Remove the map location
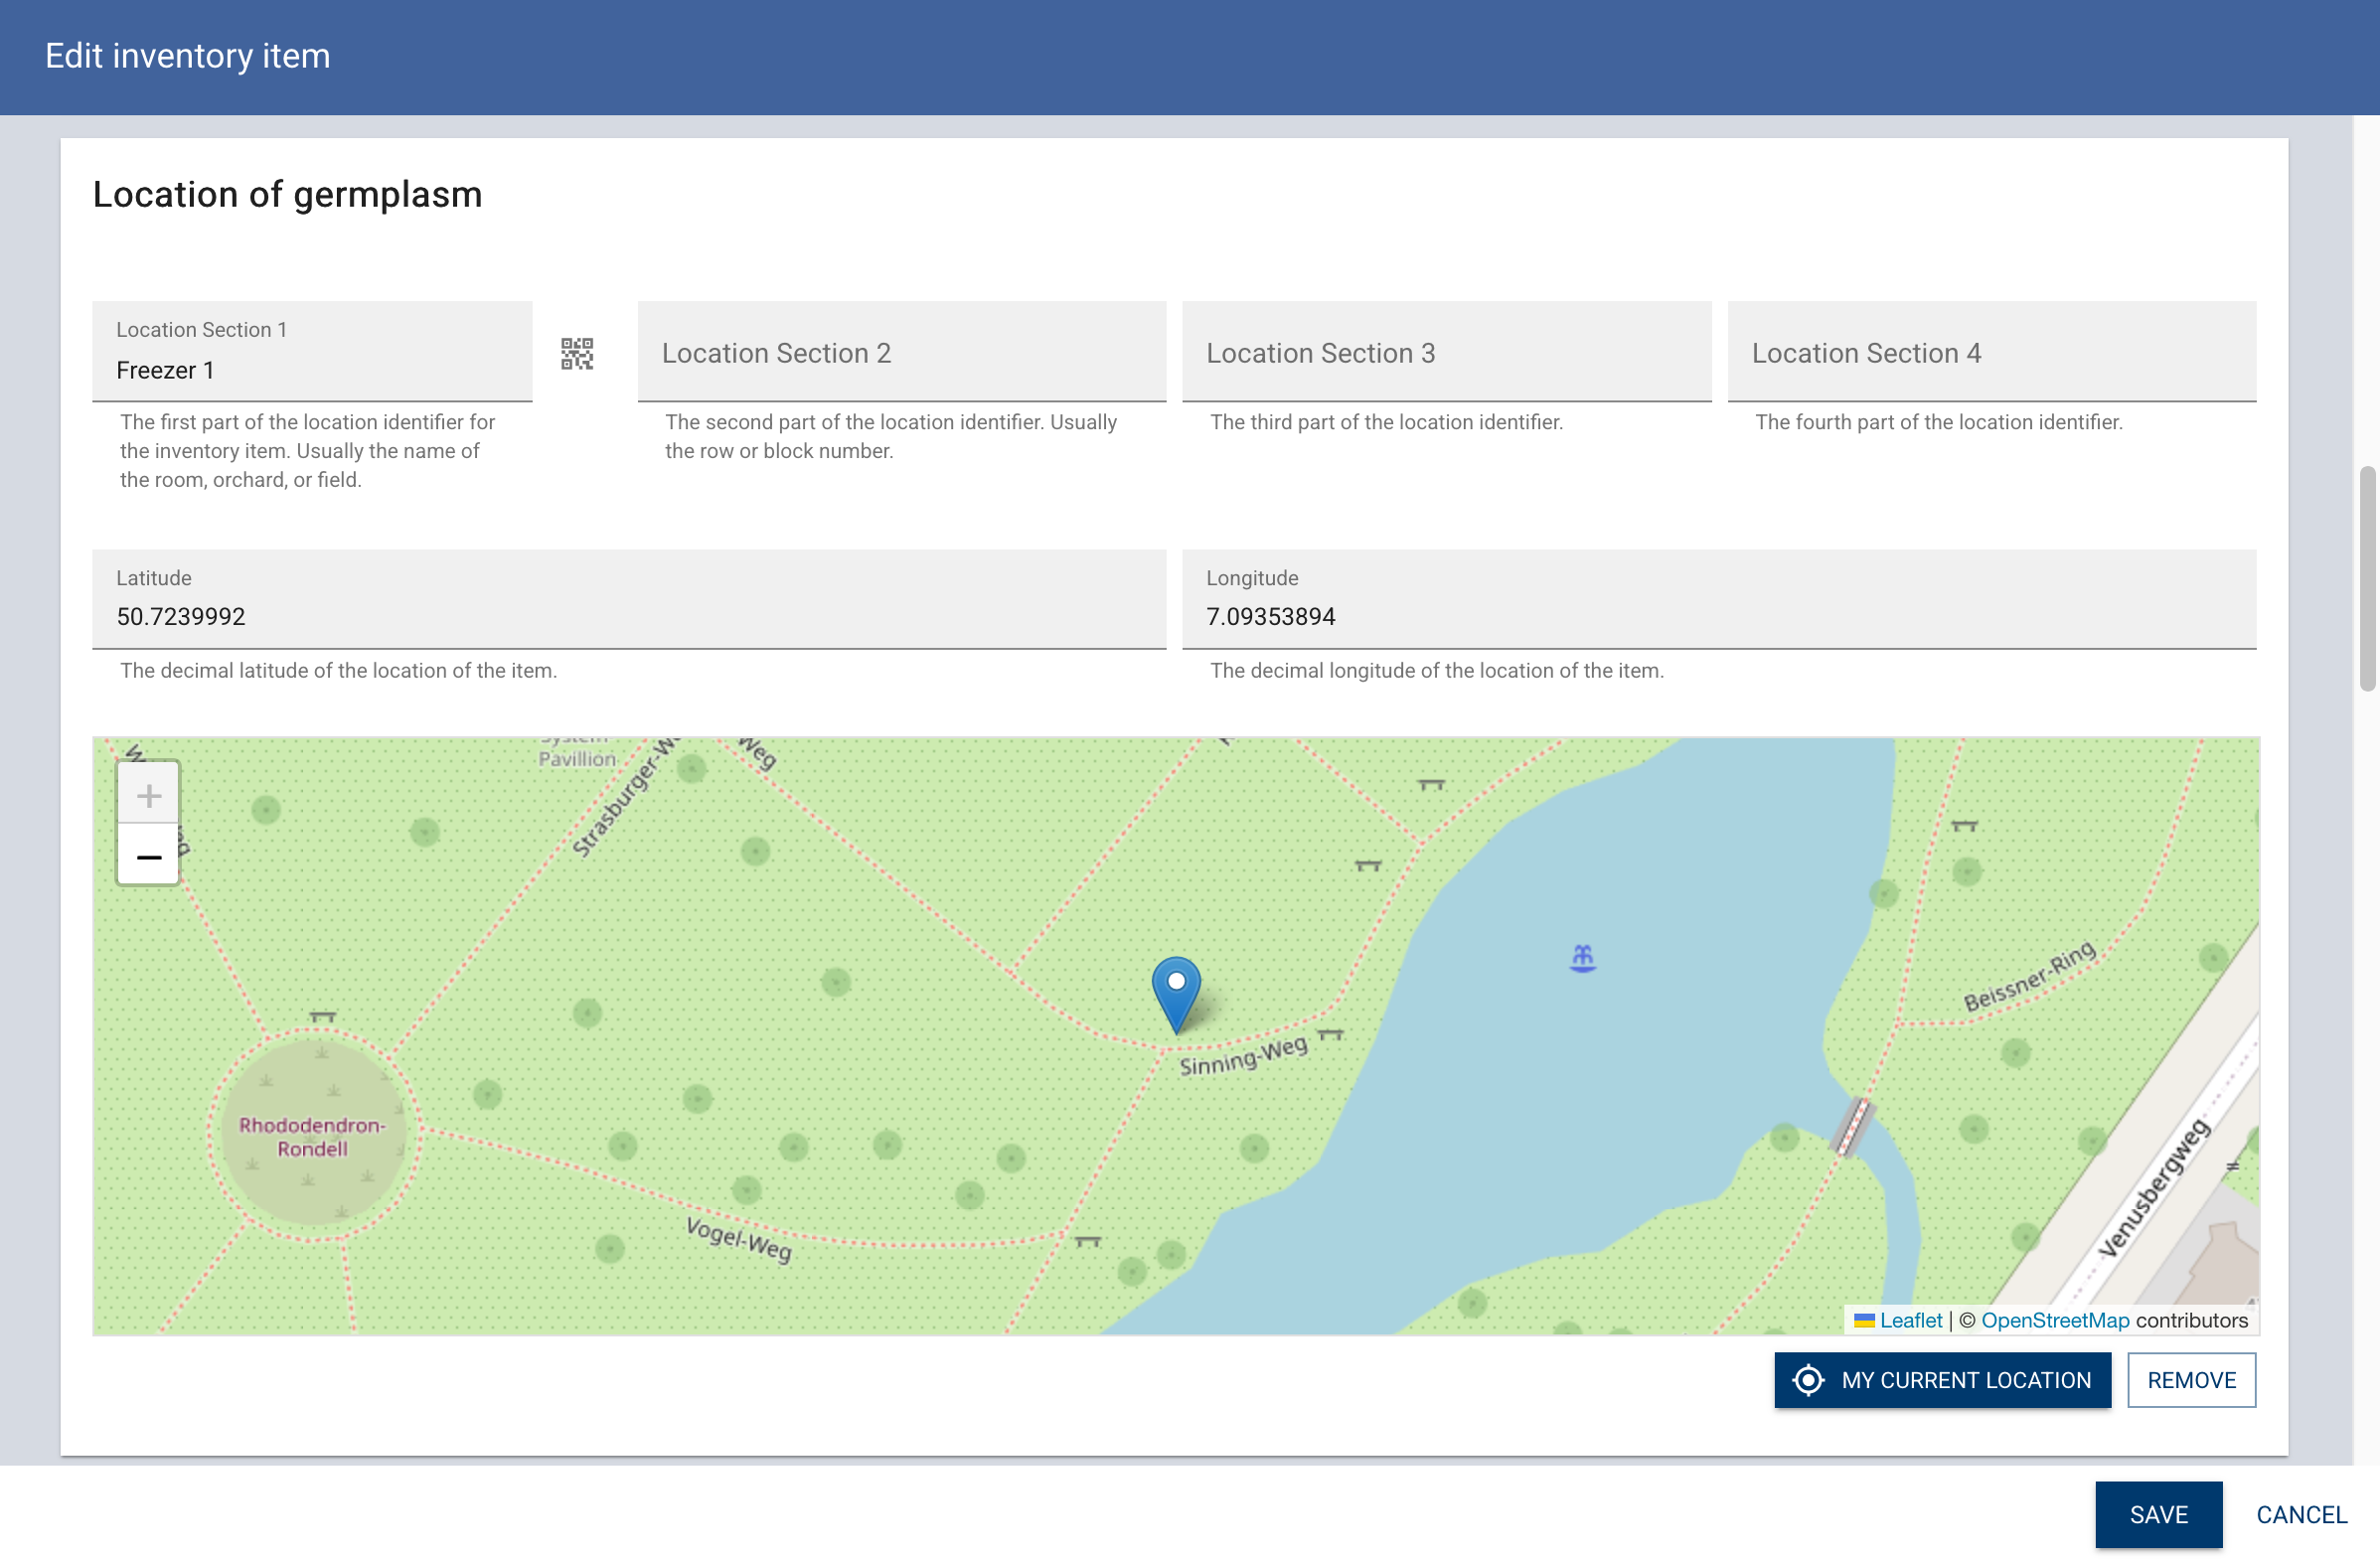 click(2191, 1380)
